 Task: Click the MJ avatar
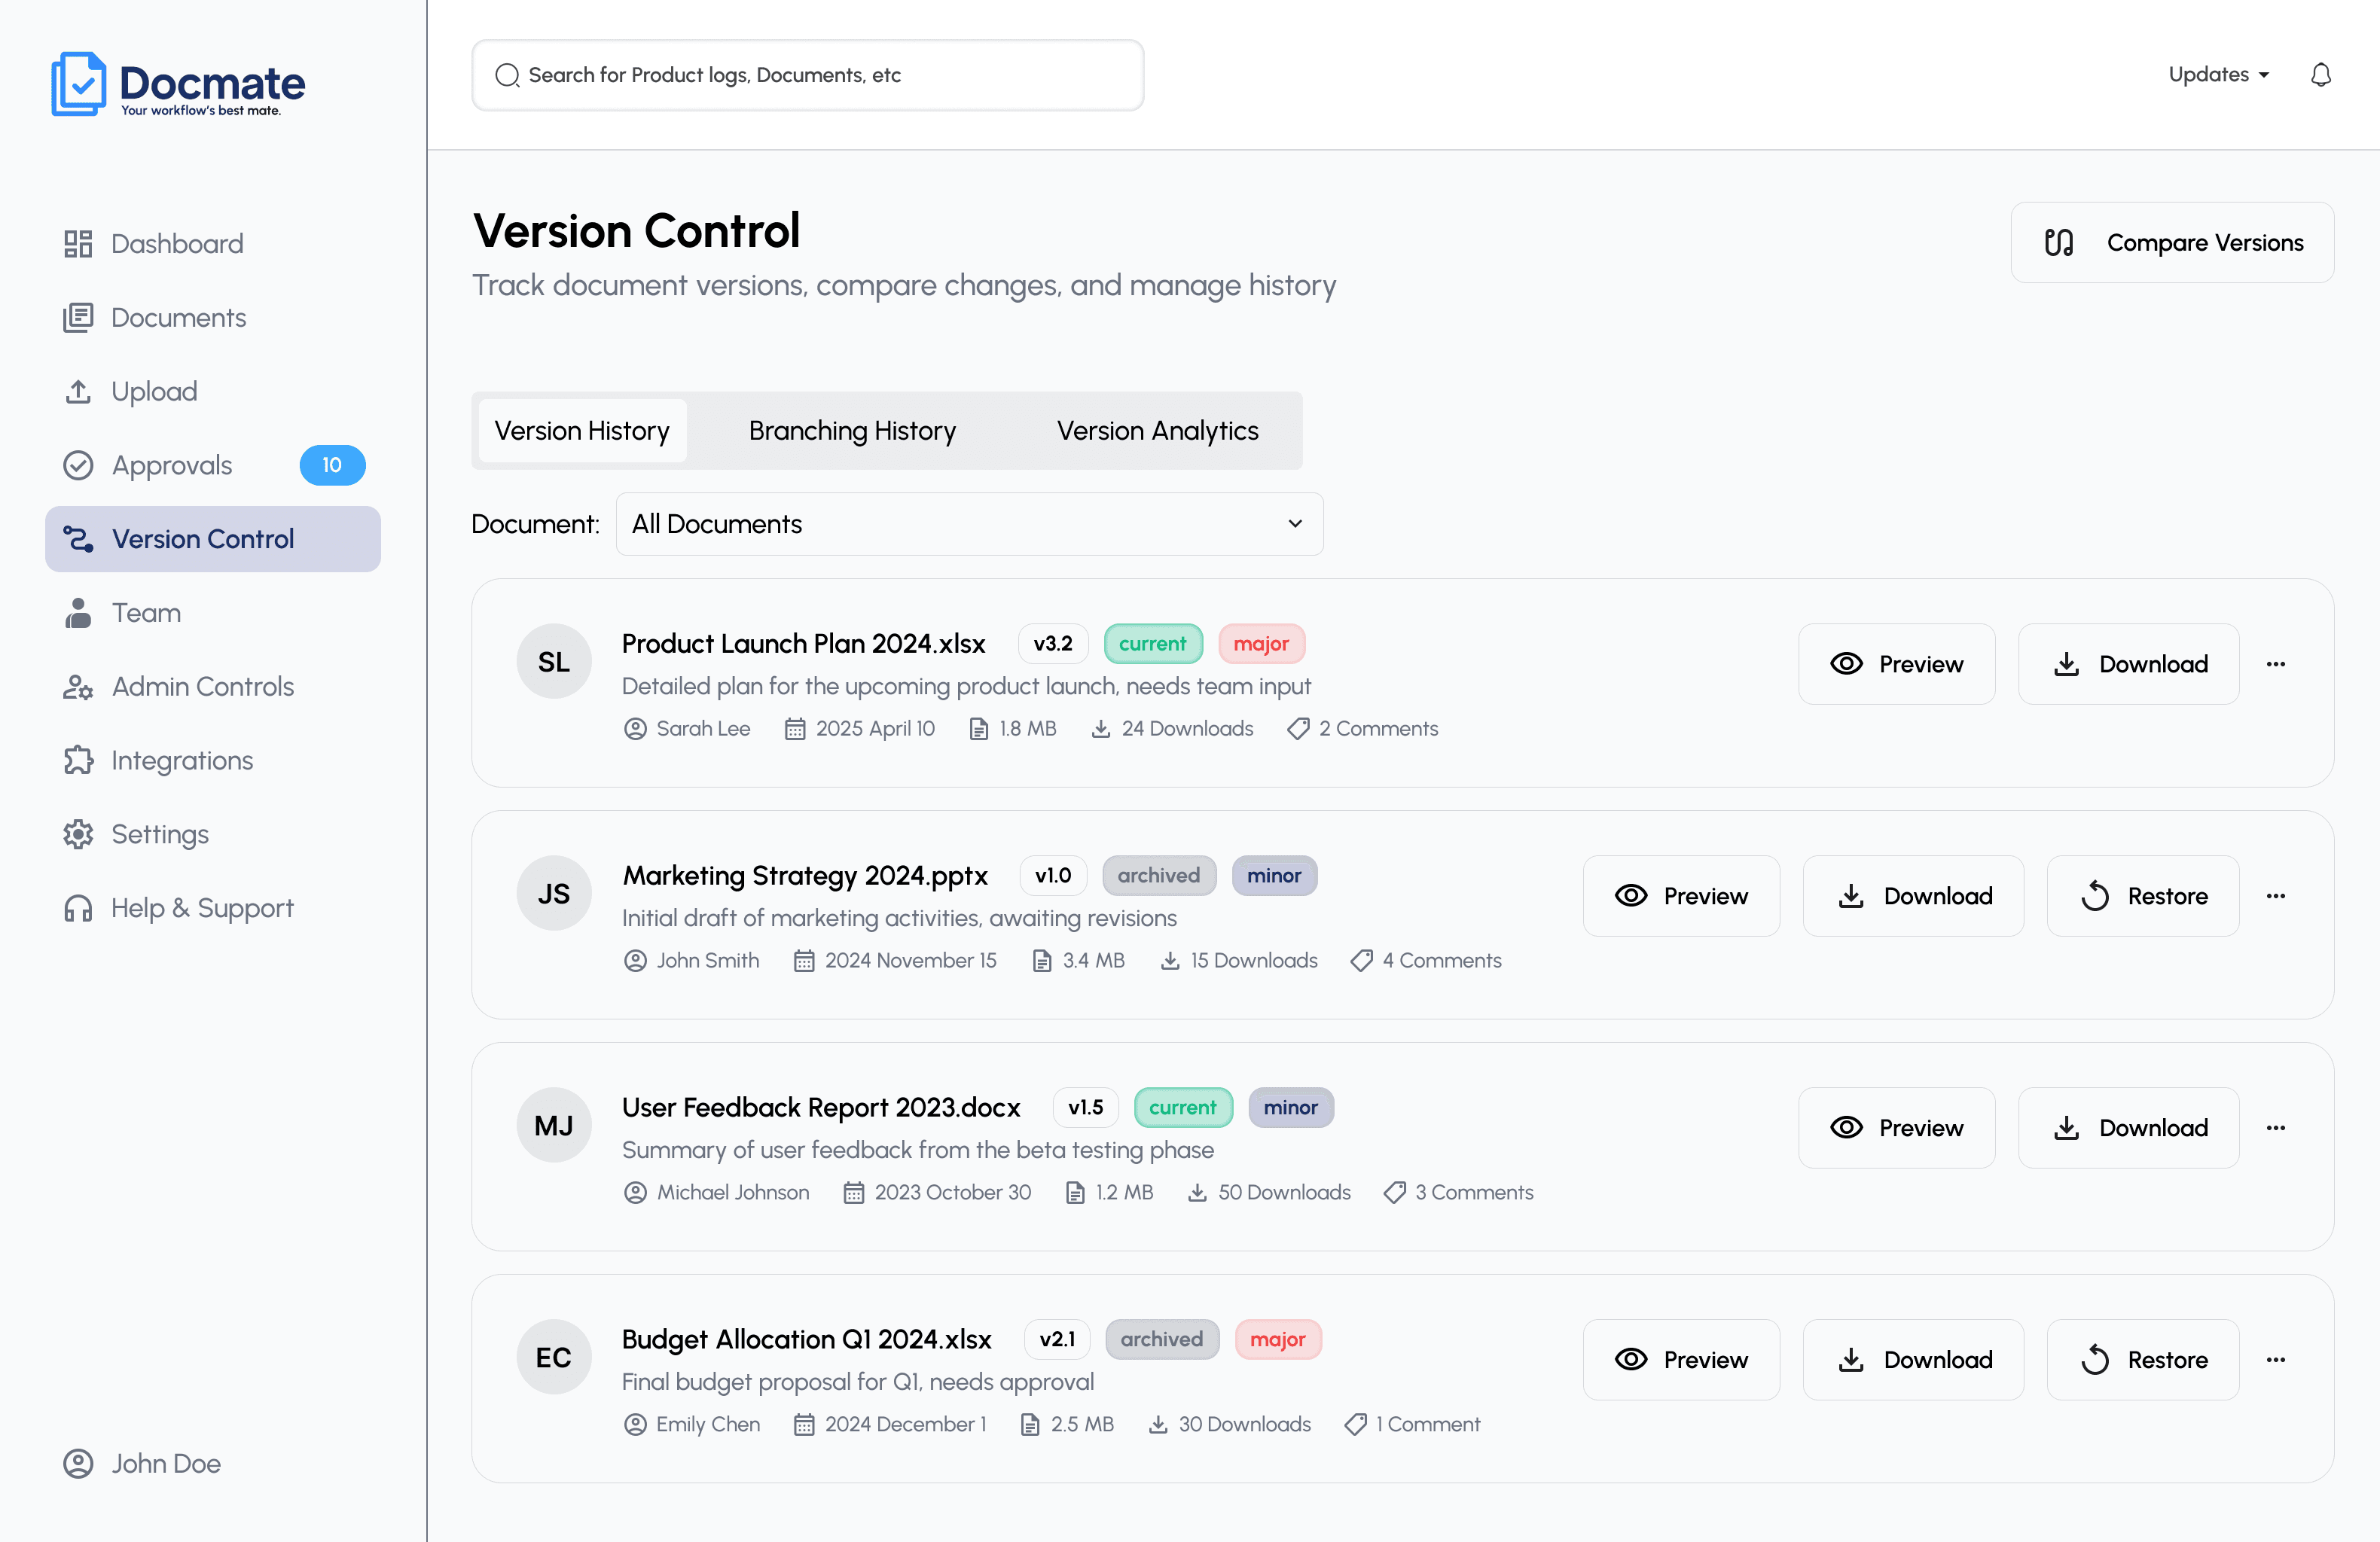coord(554,1126)
